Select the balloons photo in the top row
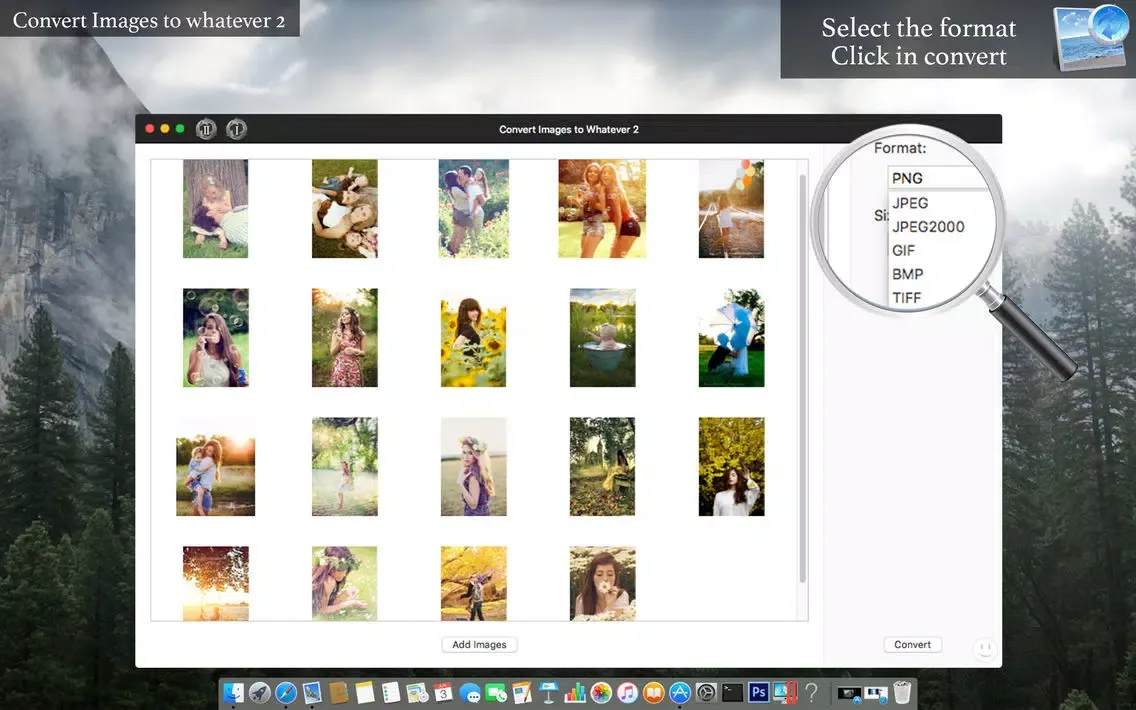Viewport: 1136px width, 710px height. pyautogui.click(x=731, y=208)
